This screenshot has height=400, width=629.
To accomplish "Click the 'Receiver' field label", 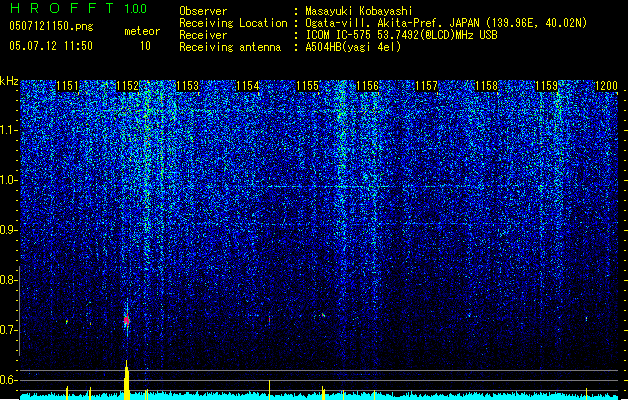I will (203, 35).
